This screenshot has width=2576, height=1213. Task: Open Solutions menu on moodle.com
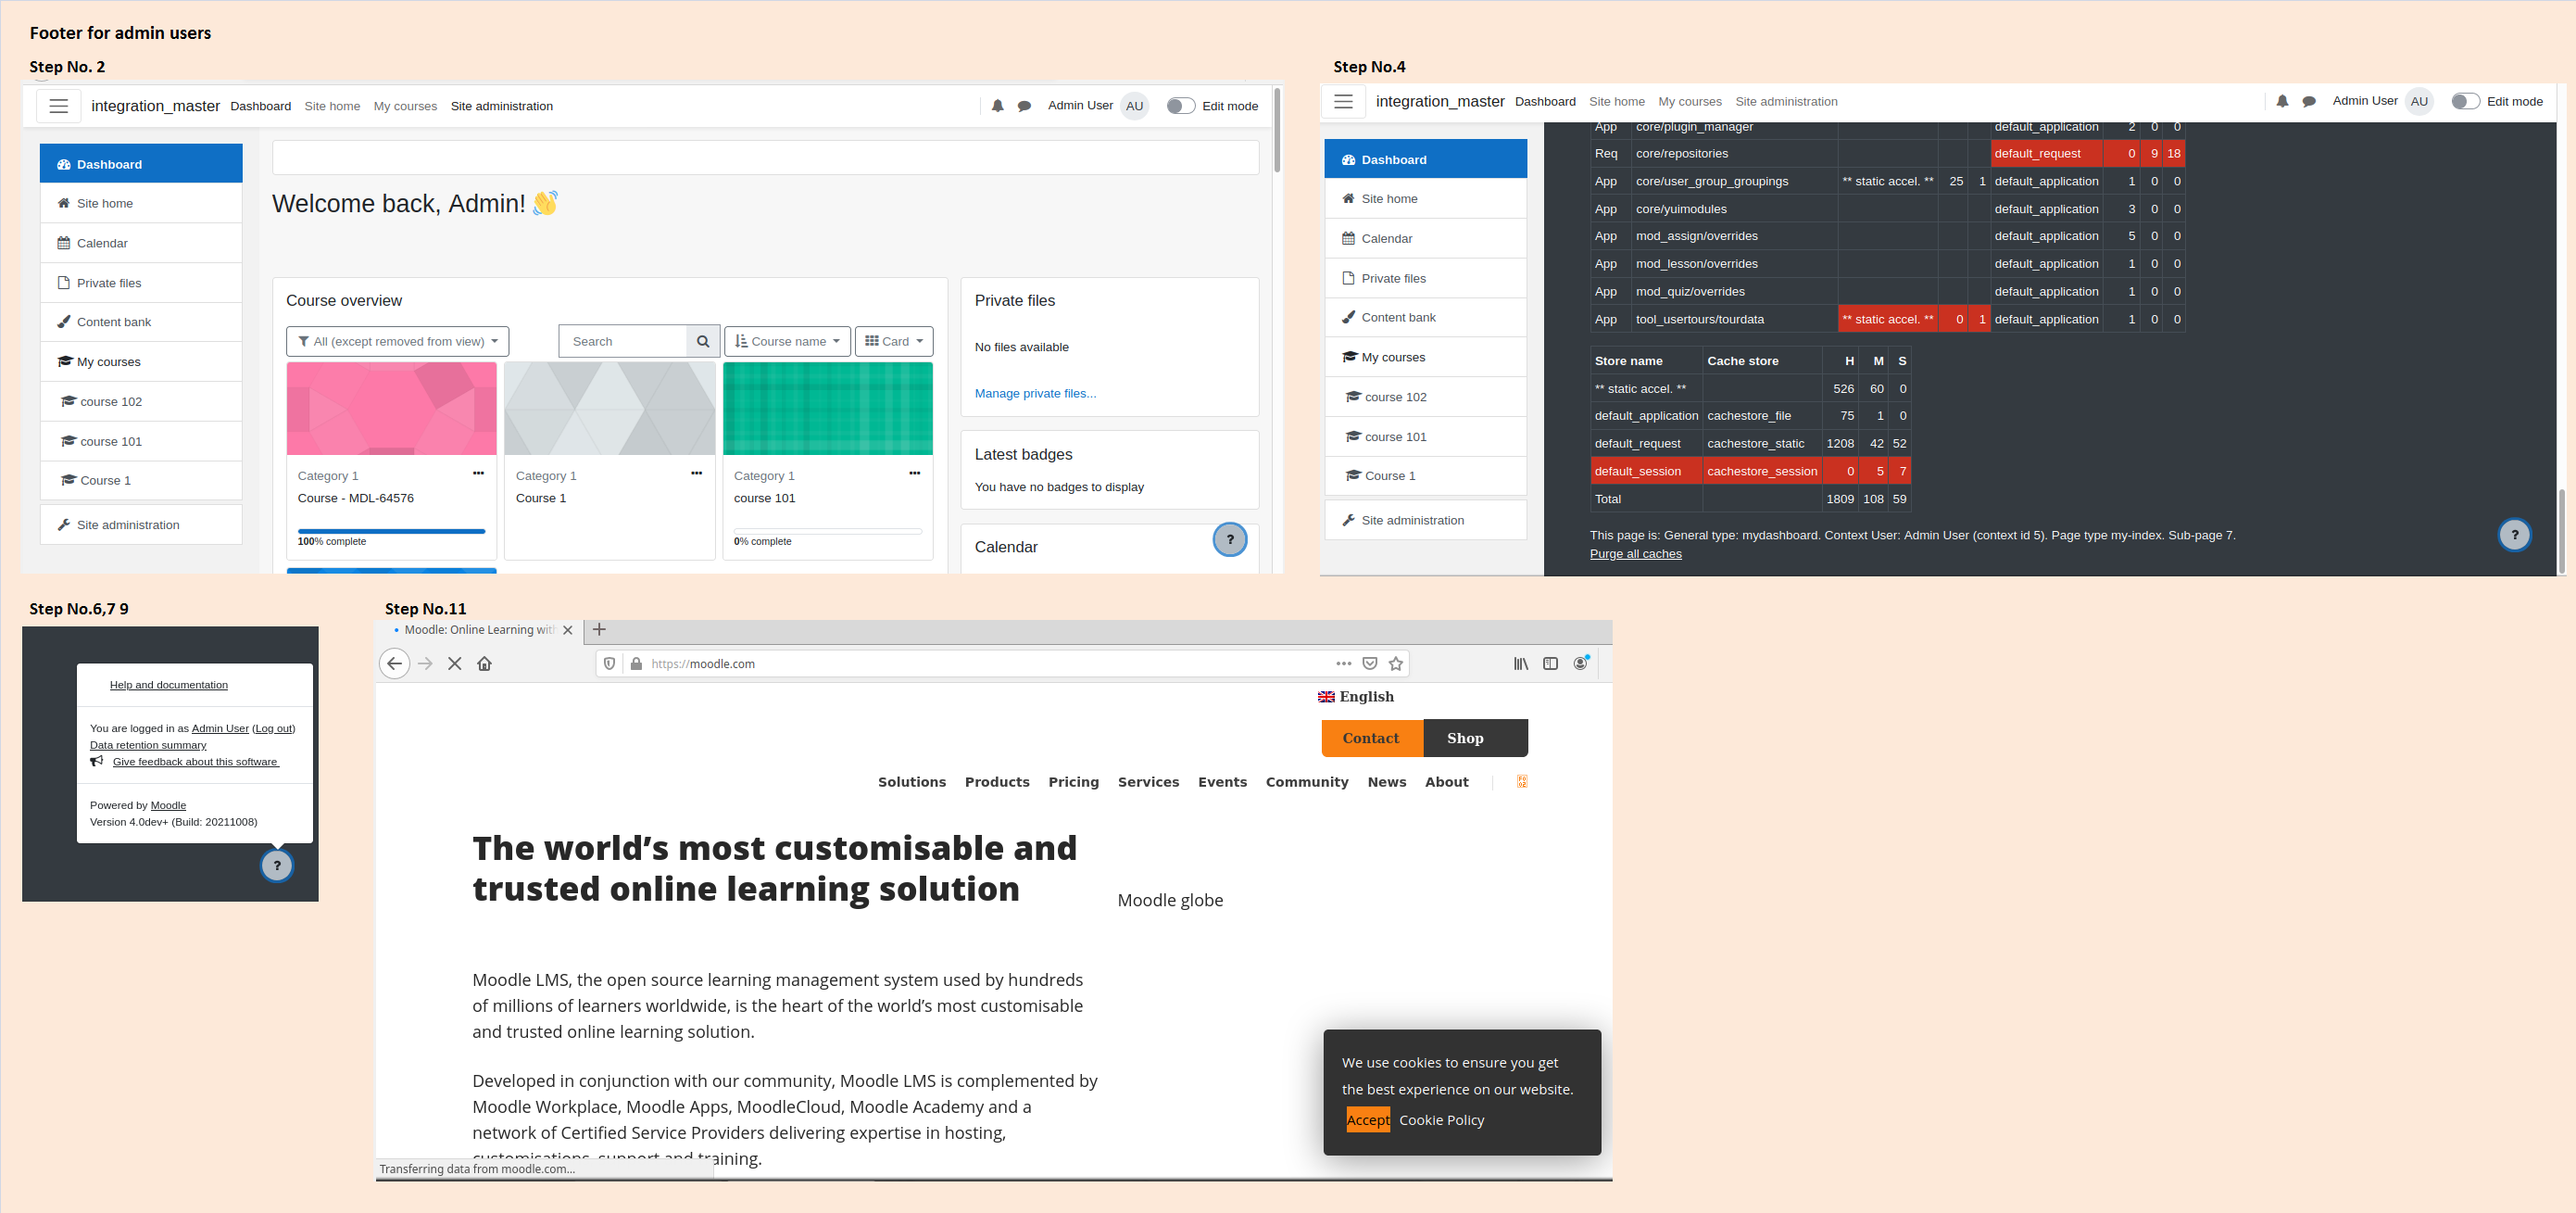point(911,782)
